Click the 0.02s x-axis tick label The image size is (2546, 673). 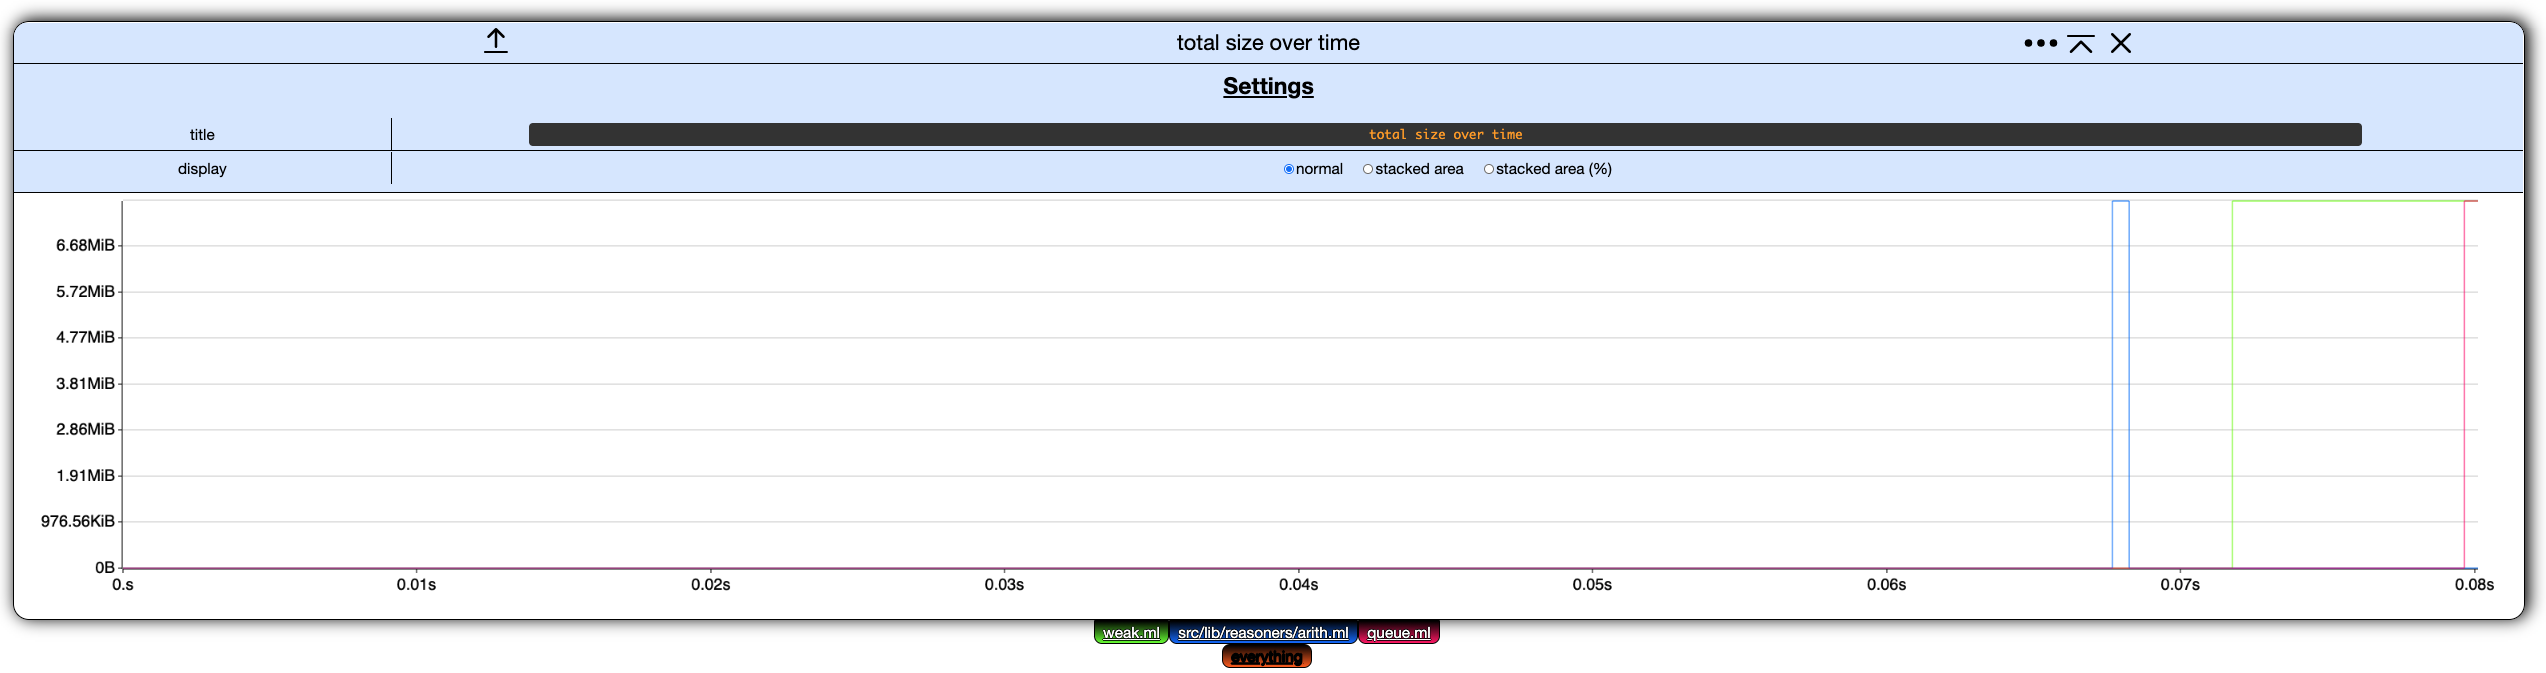point(710,585)
